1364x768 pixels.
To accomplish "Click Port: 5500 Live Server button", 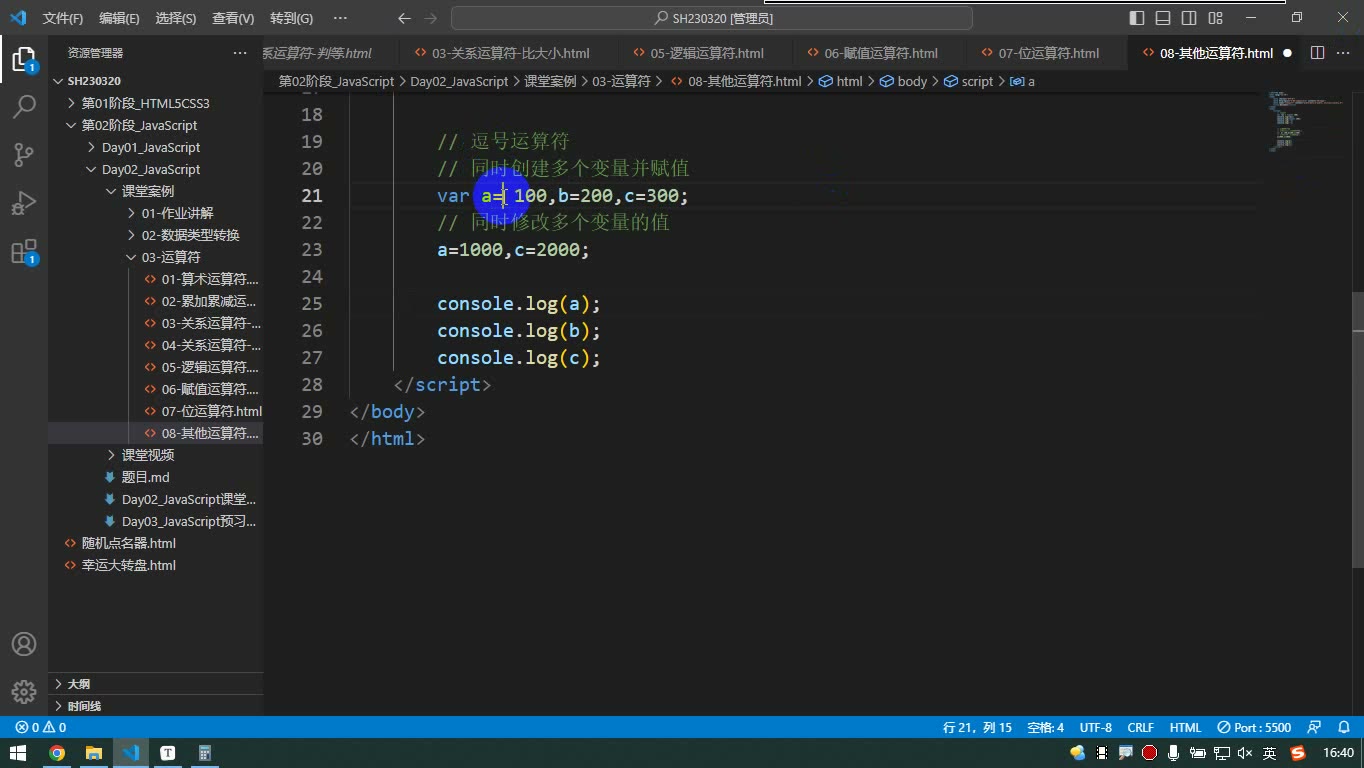I will point(1255,727).
